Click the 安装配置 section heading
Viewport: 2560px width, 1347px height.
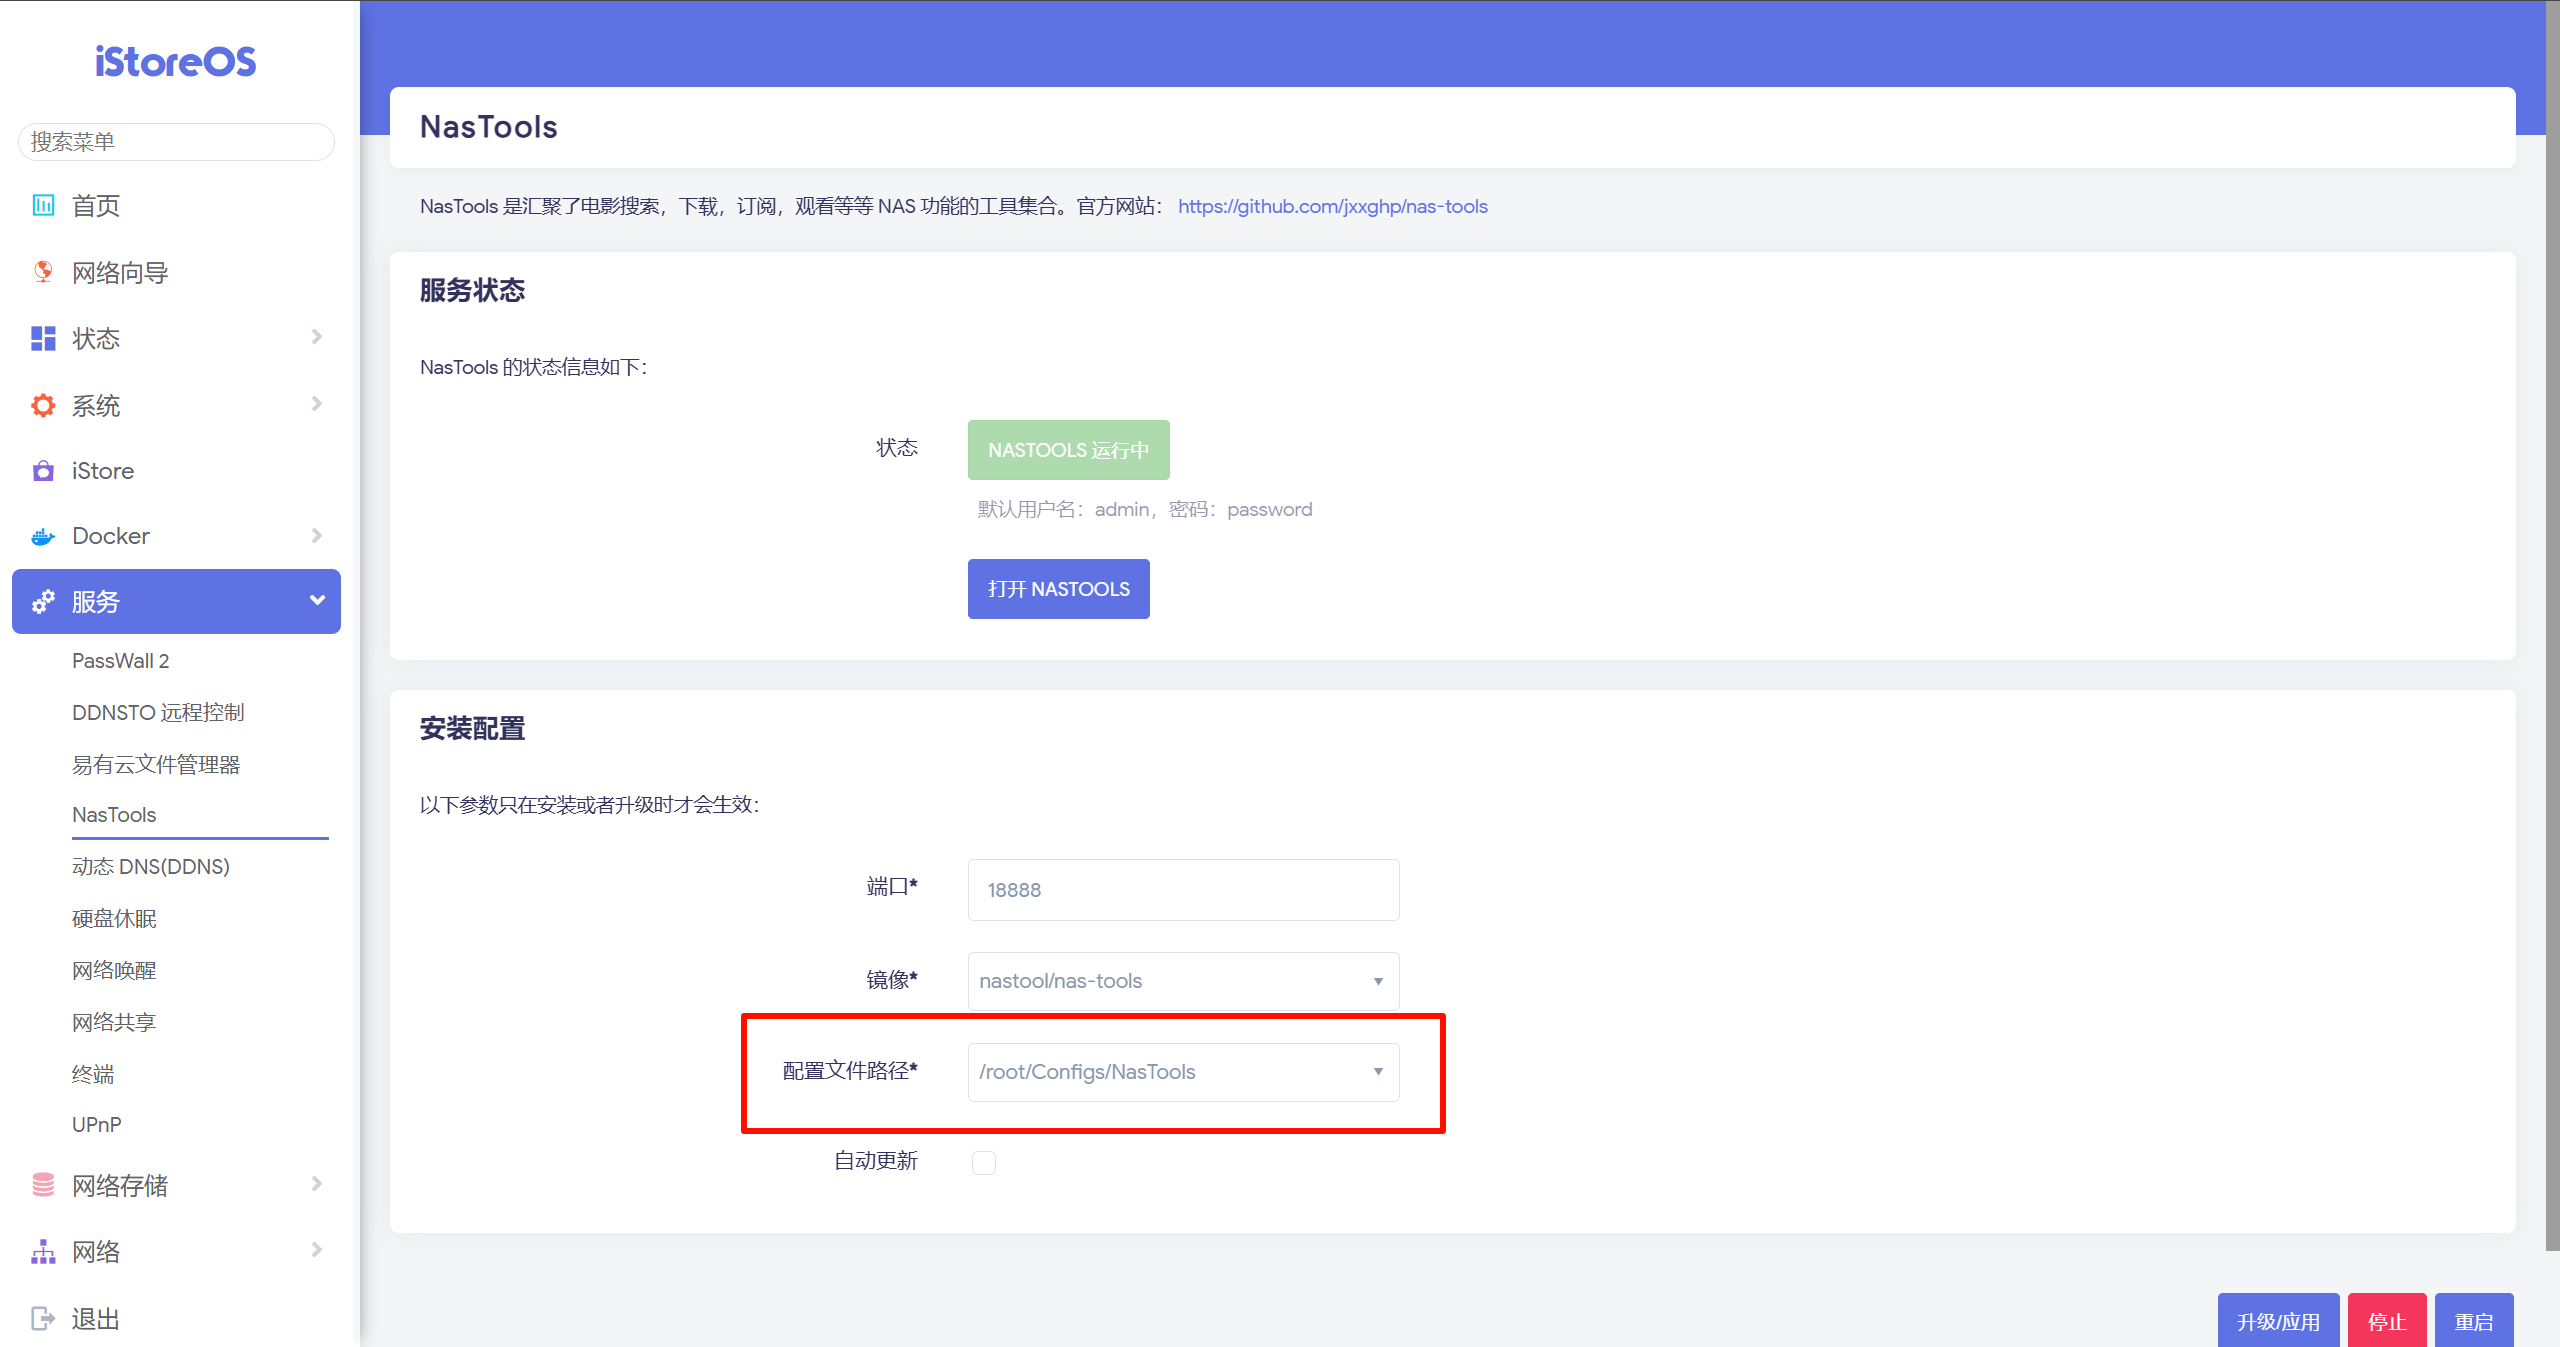pos(472,729)
